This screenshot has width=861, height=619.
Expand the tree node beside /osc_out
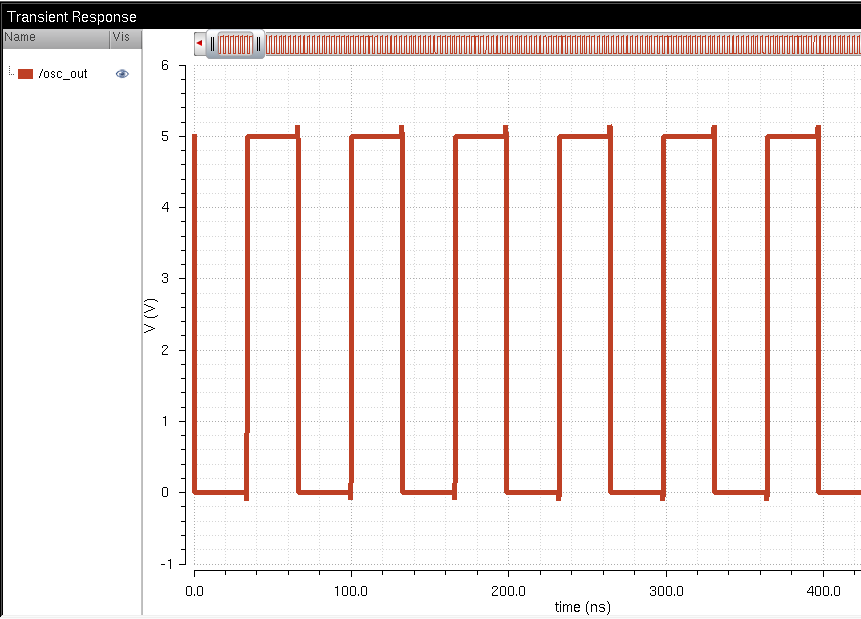pyautogui.click(x=11, y=71)
